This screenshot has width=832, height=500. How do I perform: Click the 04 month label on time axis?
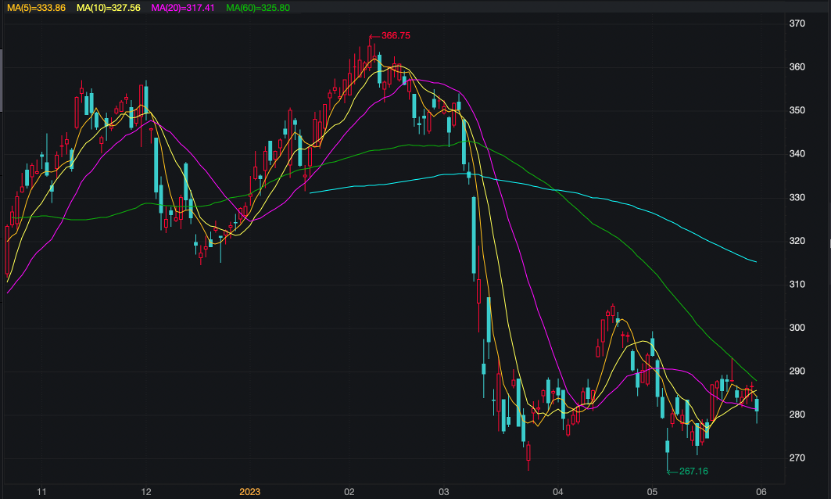(557, 492)
